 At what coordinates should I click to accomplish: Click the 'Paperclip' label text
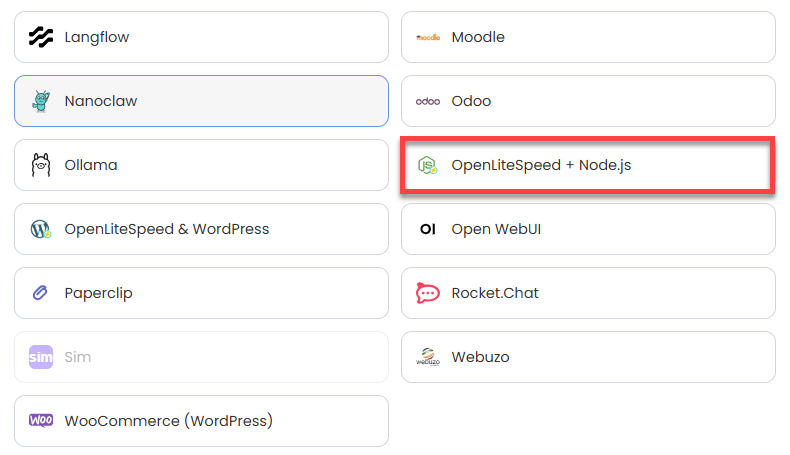click(98, 293)
